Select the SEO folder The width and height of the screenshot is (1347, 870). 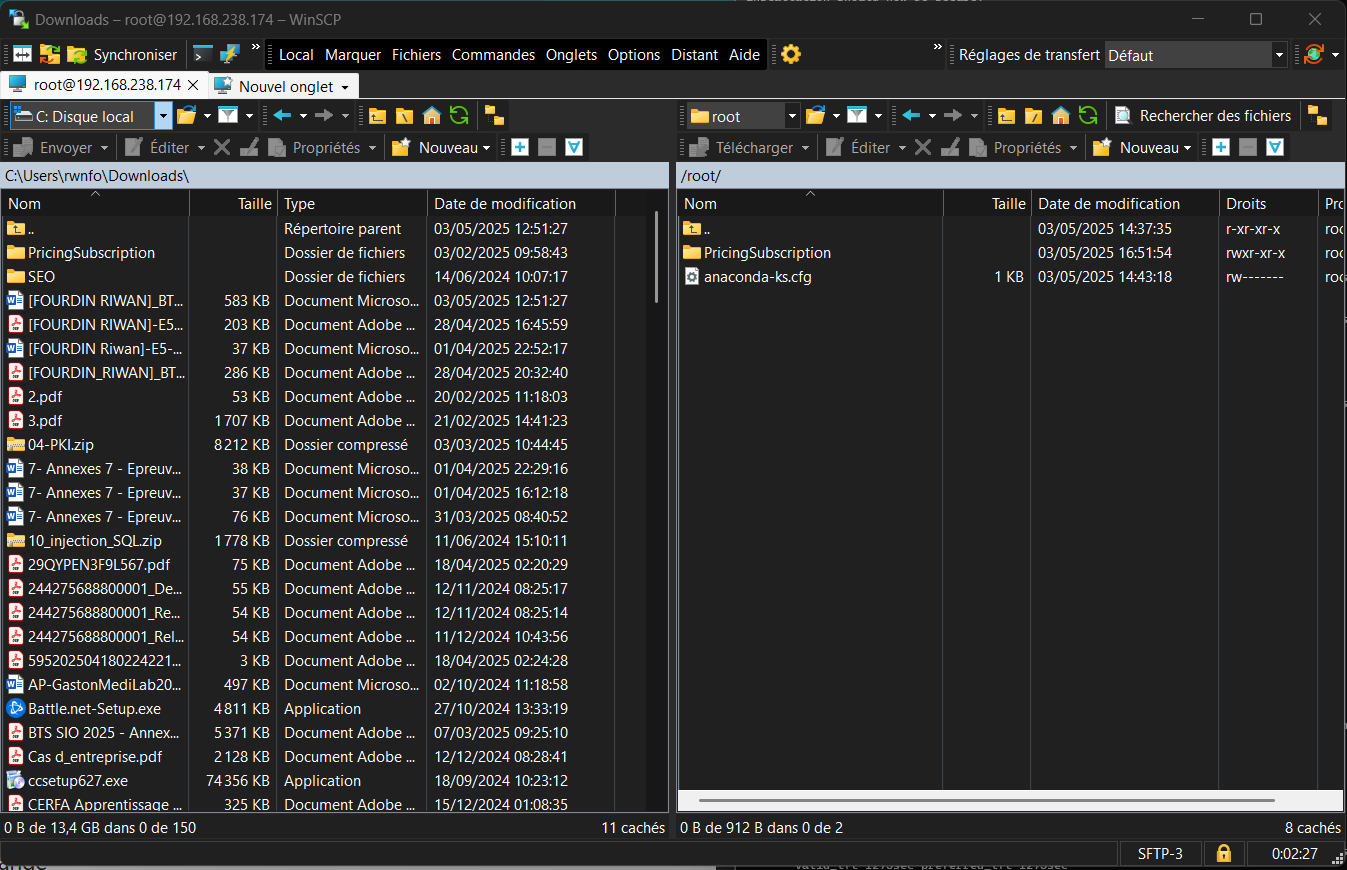(41, 277)
